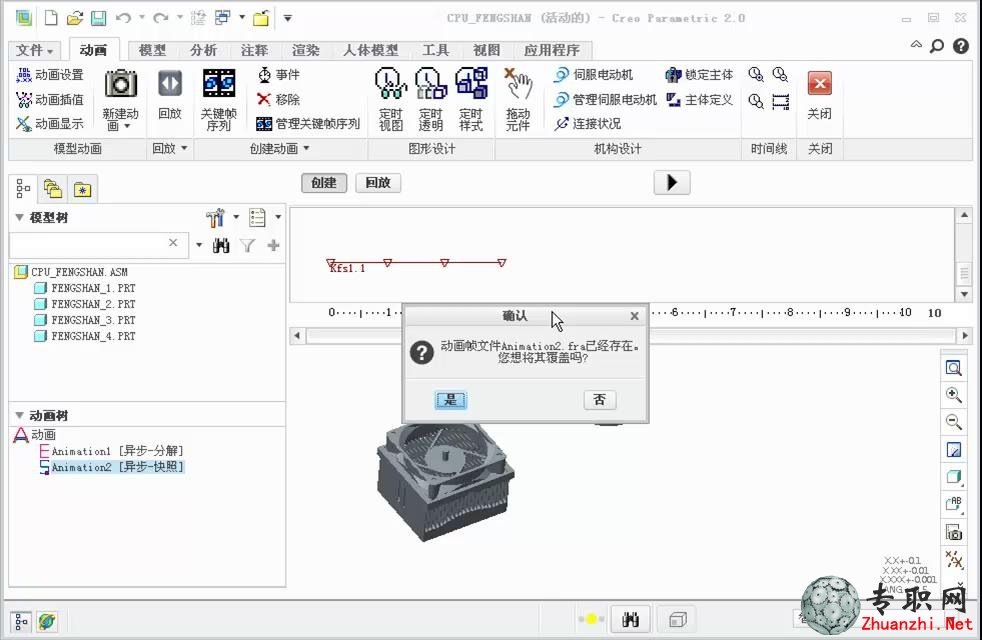This screenshot has width=982, height=640.
Task: Open the 文件 file menu
Action: [34, 50]
